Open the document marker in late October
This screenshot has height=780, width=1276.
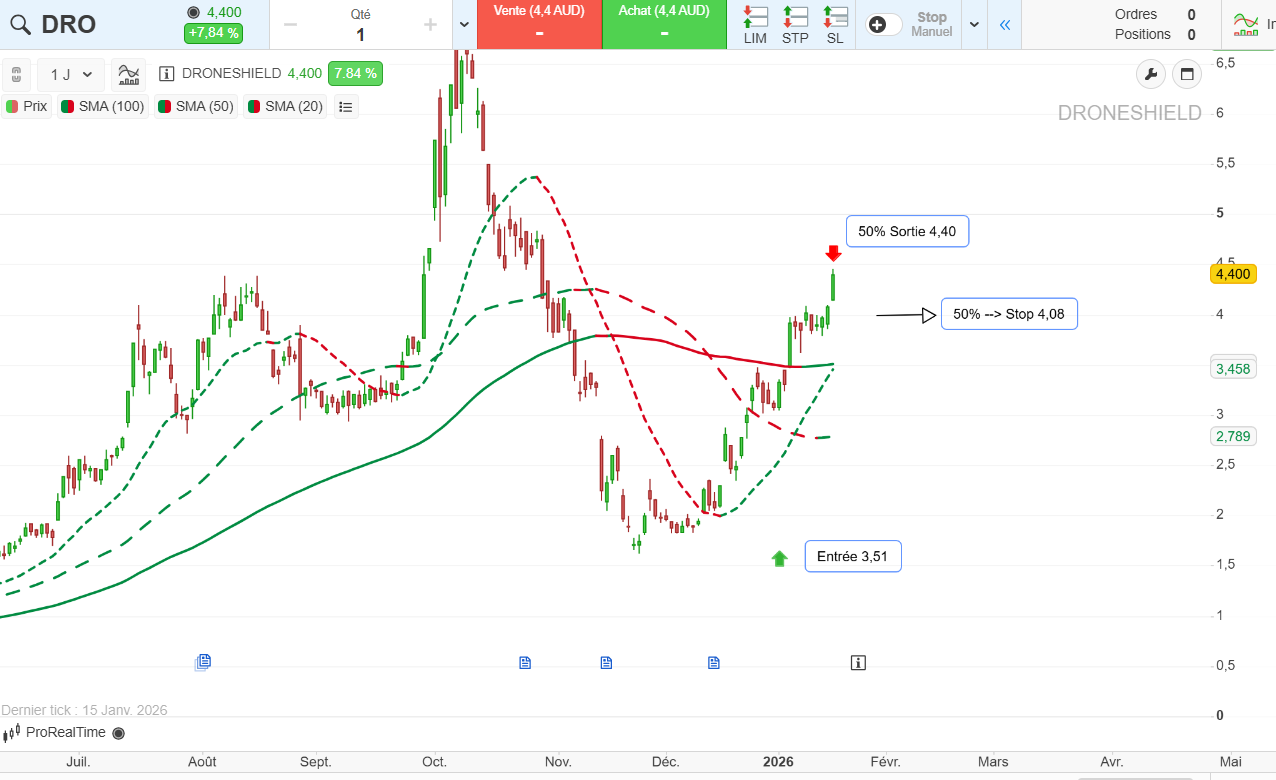[x=525, y=662]
